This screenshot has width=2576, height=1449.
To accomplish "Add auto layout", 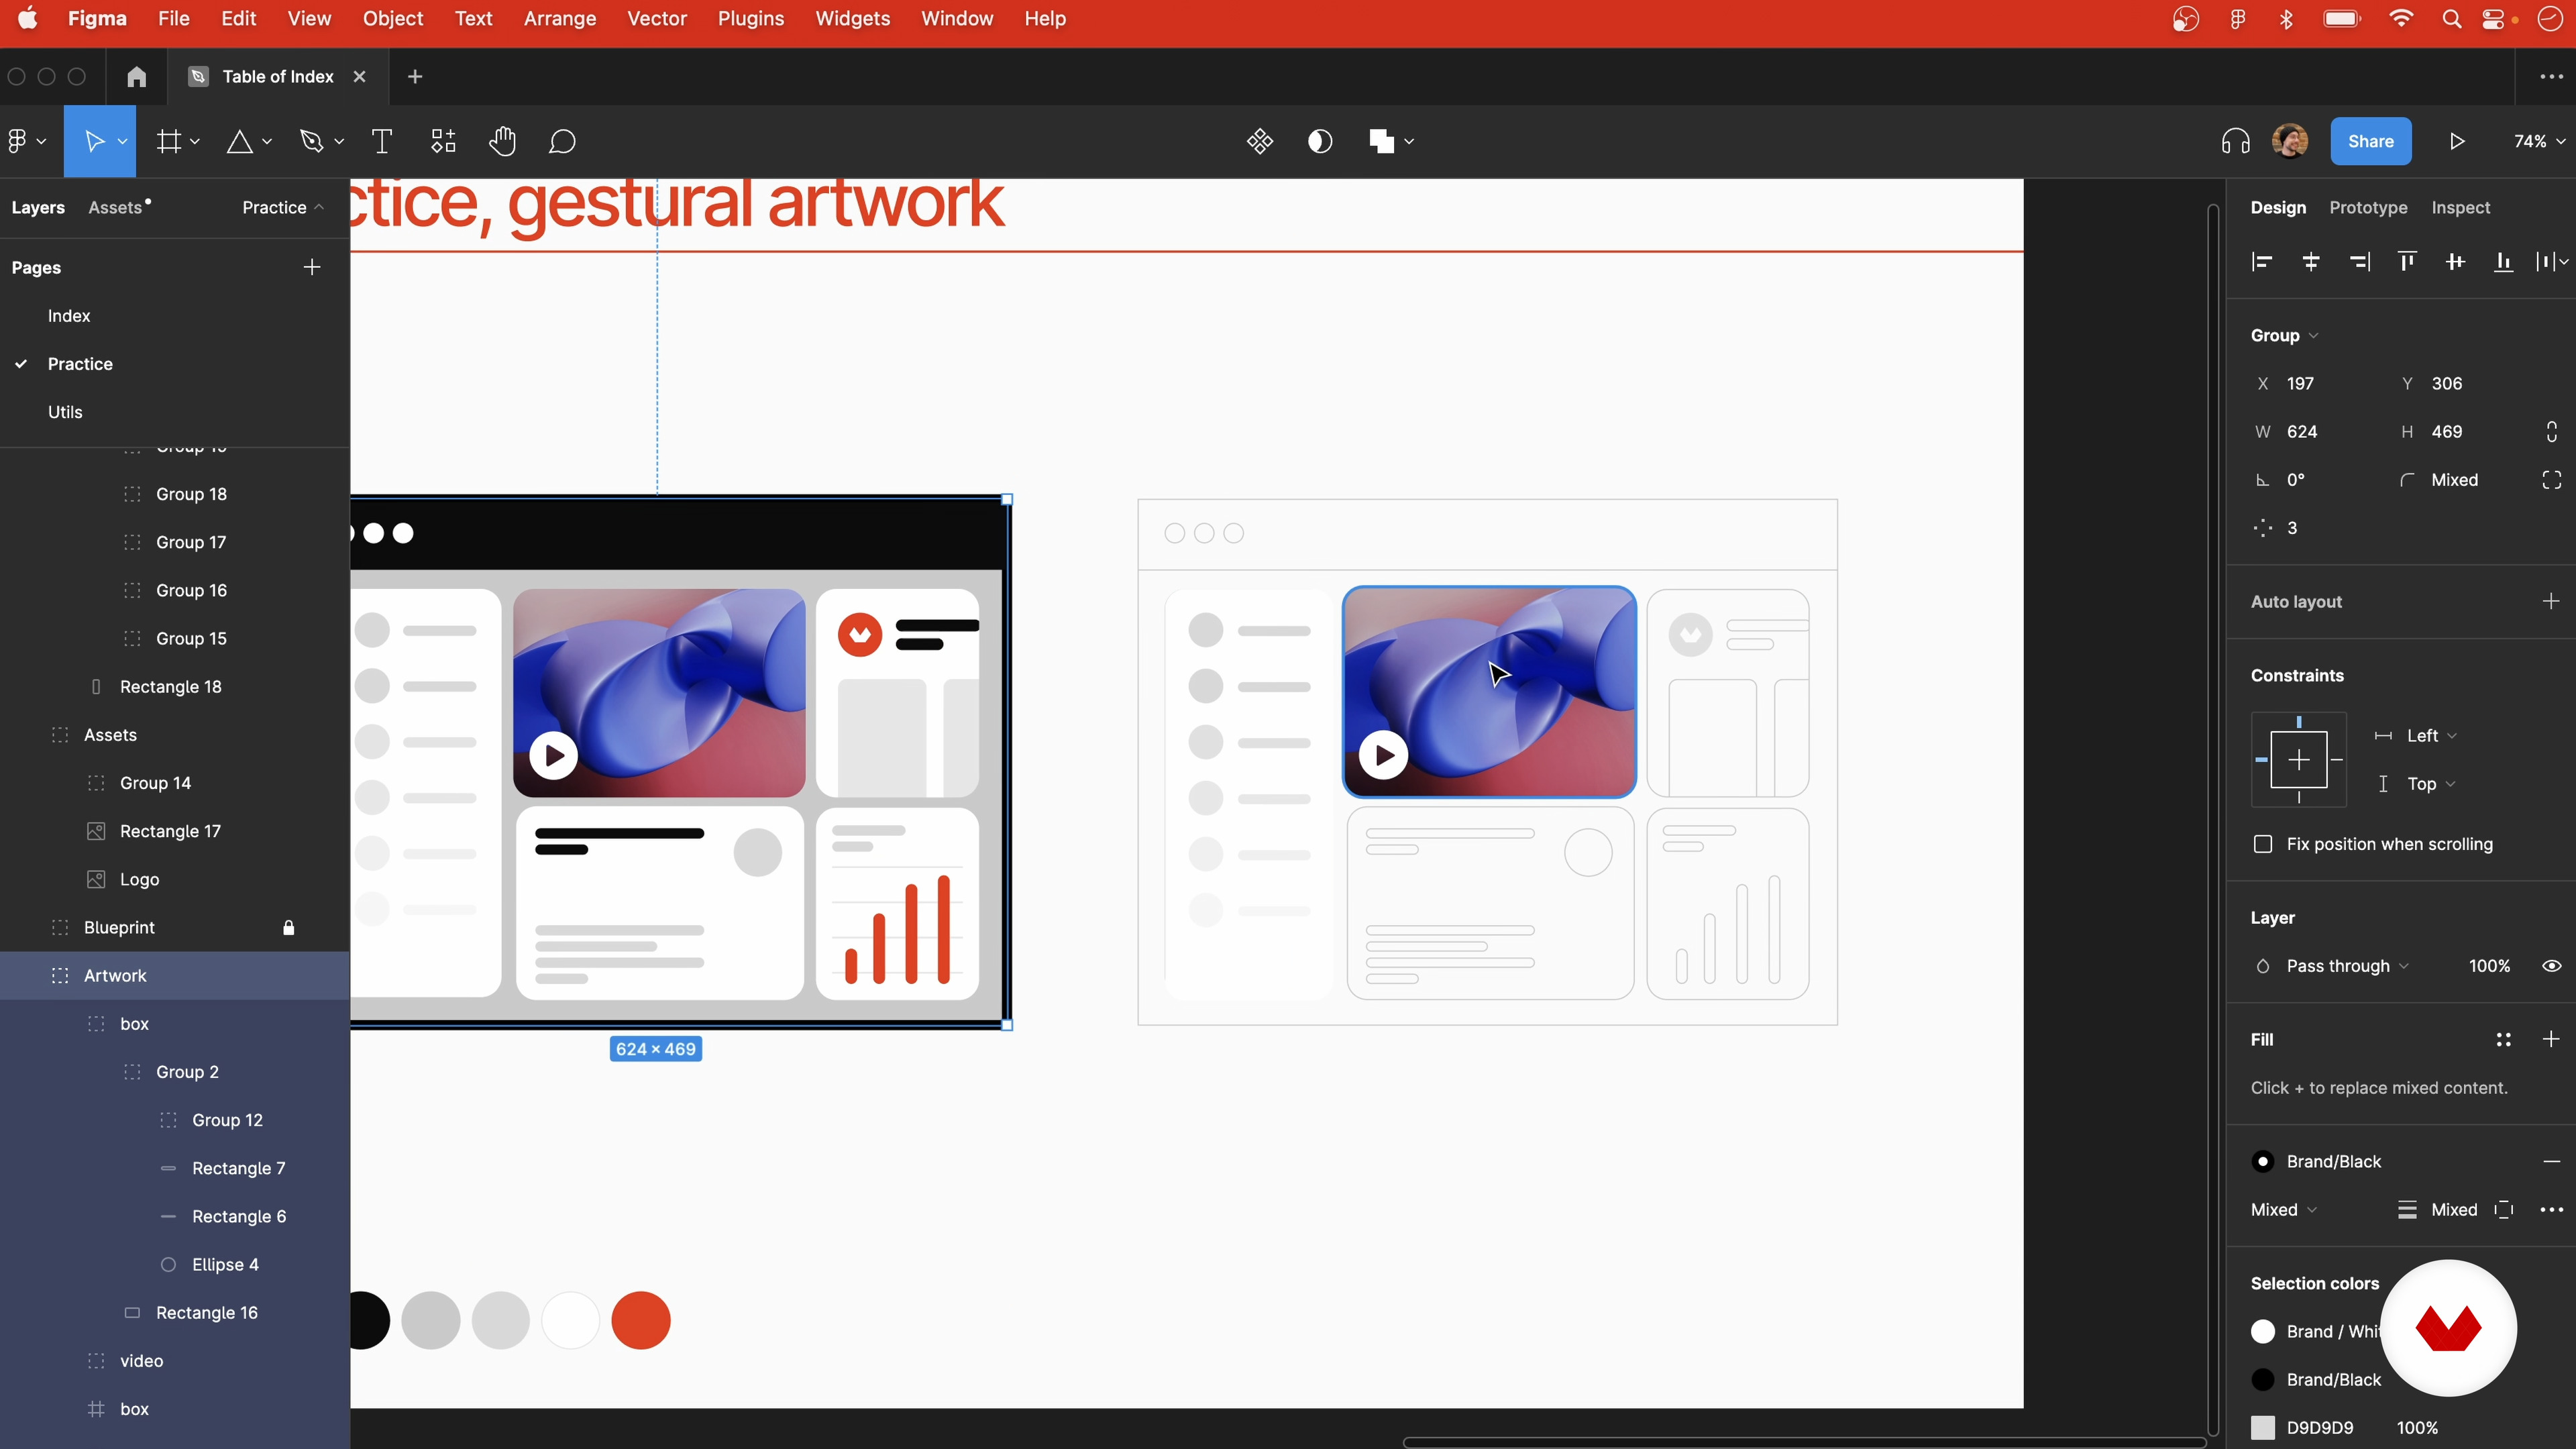I will [2551, 601].
